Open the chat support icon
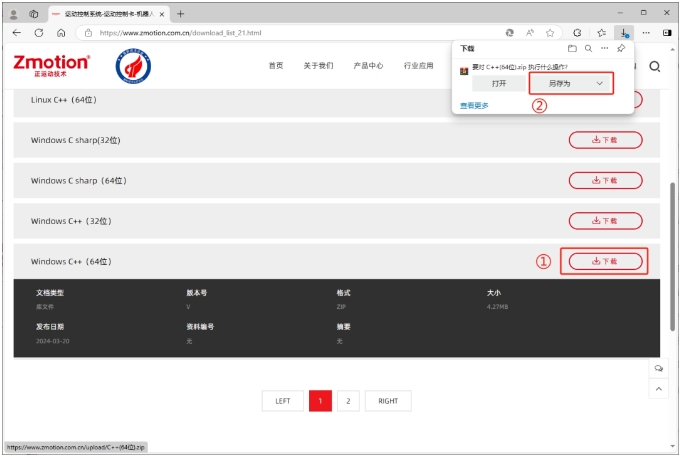 pyautogui.click(x=659, y=369)
